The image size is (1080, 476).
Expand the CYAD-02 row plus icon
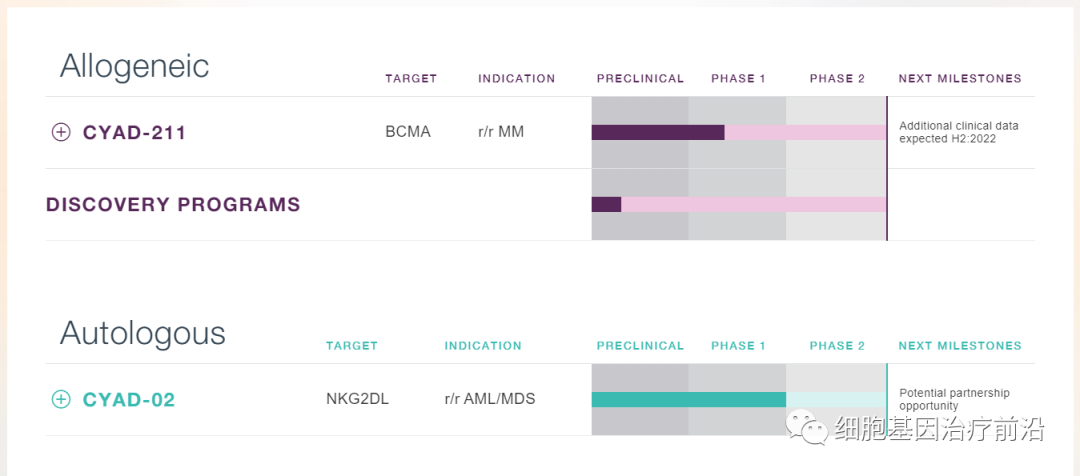coord(61,400)
